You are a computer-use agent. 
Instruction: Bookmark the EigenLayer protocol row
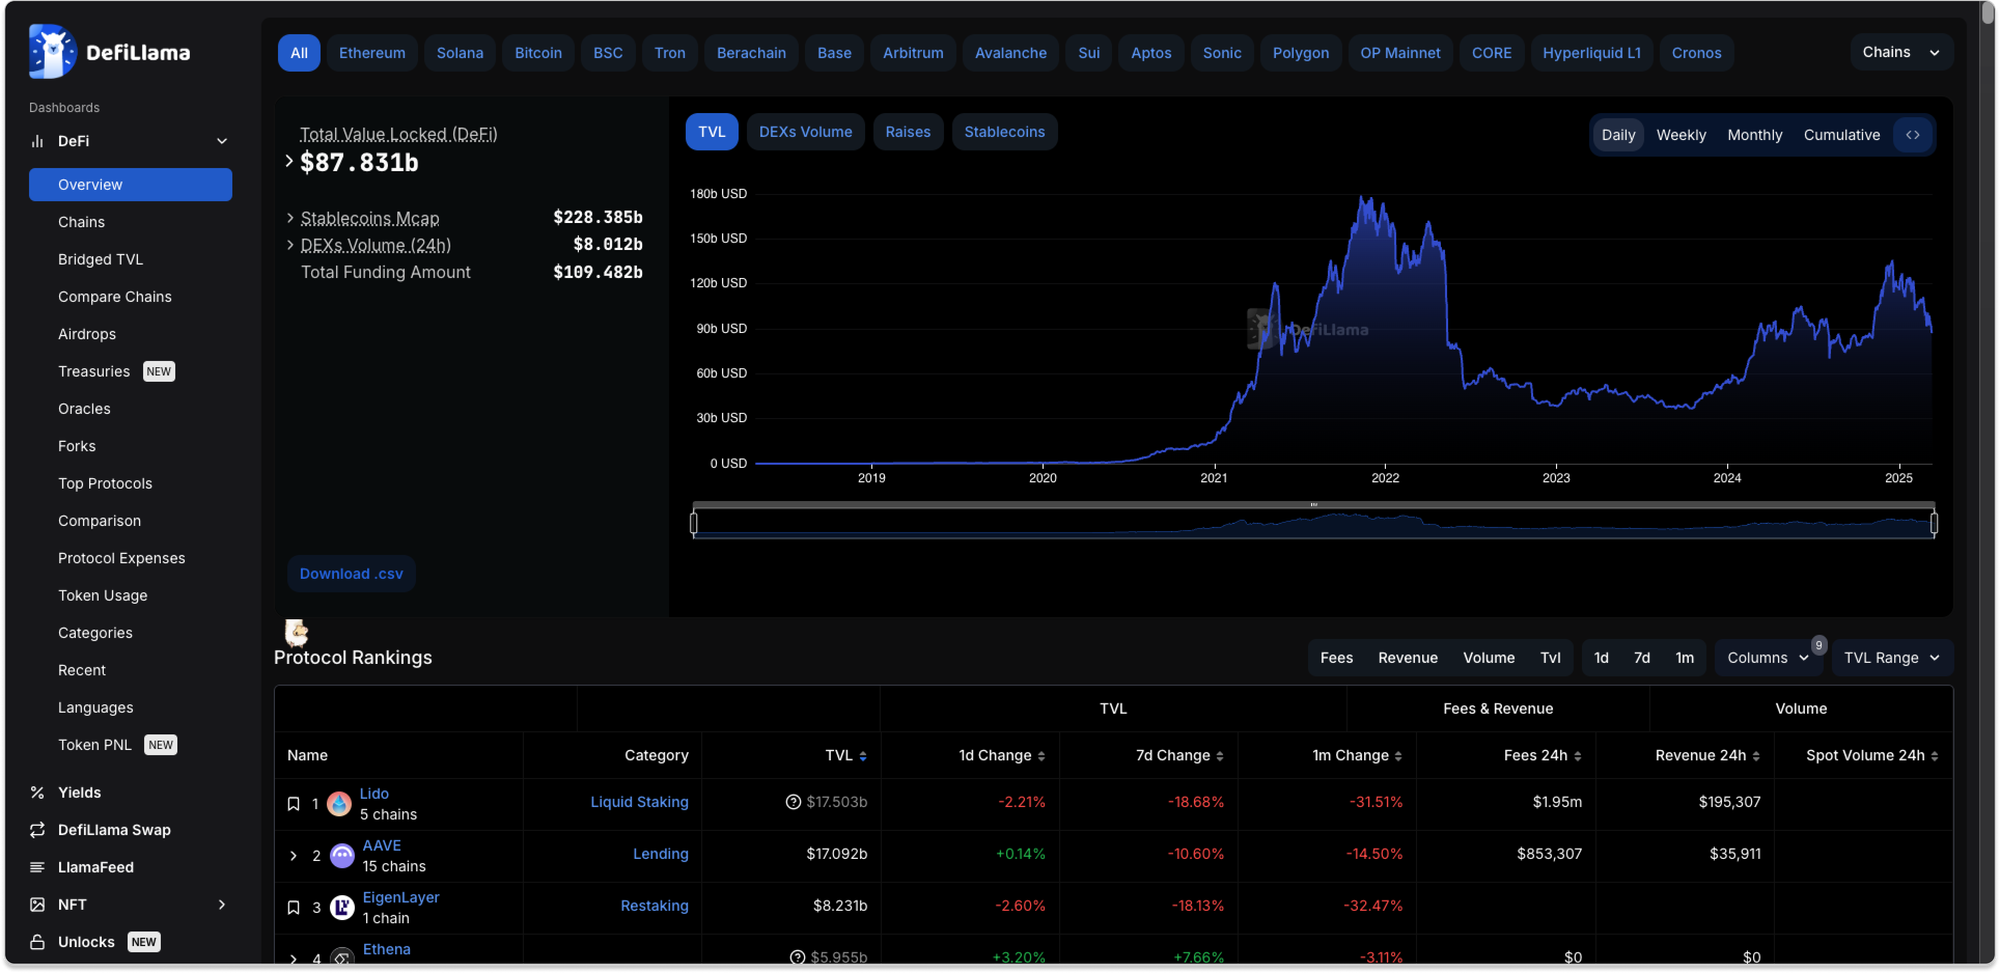click(294, 908)
